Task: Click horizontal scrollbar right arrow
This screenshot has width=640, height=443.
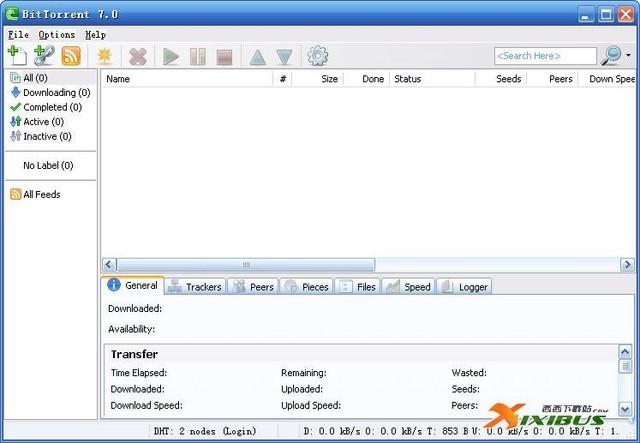Action: (627, 265)
